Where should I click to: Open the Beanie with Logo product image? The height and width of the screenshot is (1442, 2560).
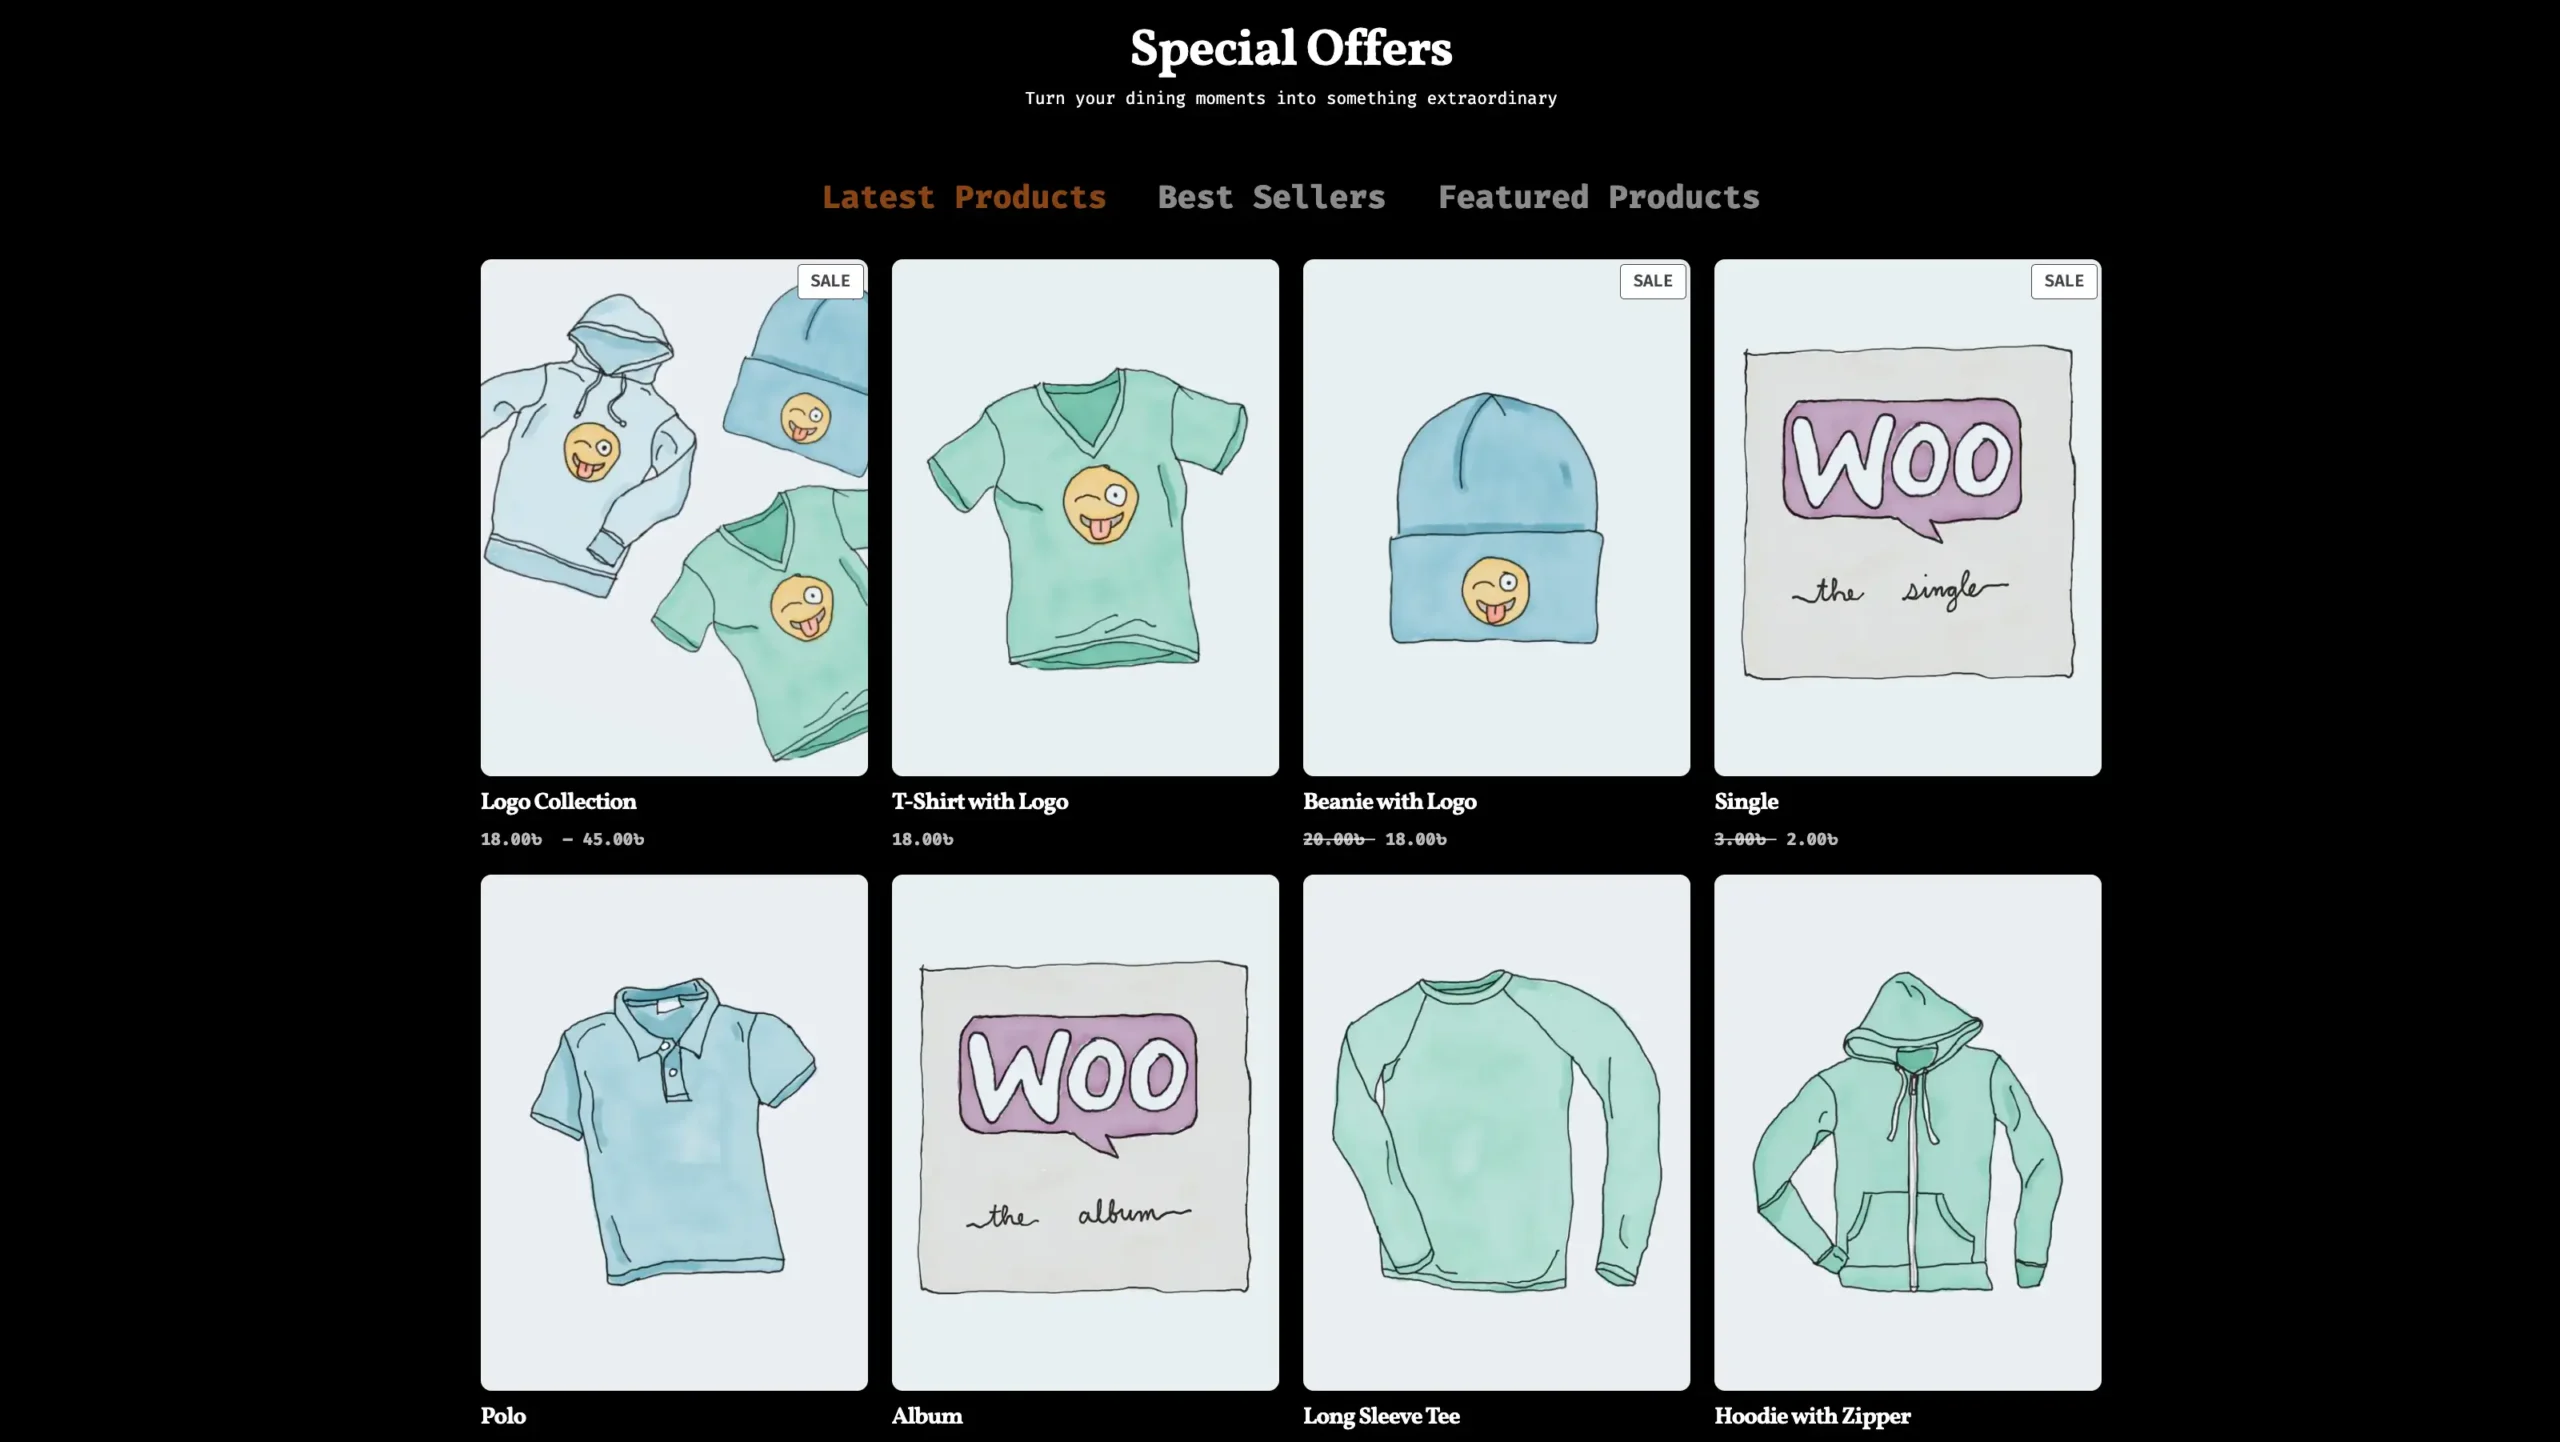[1496, 517]
